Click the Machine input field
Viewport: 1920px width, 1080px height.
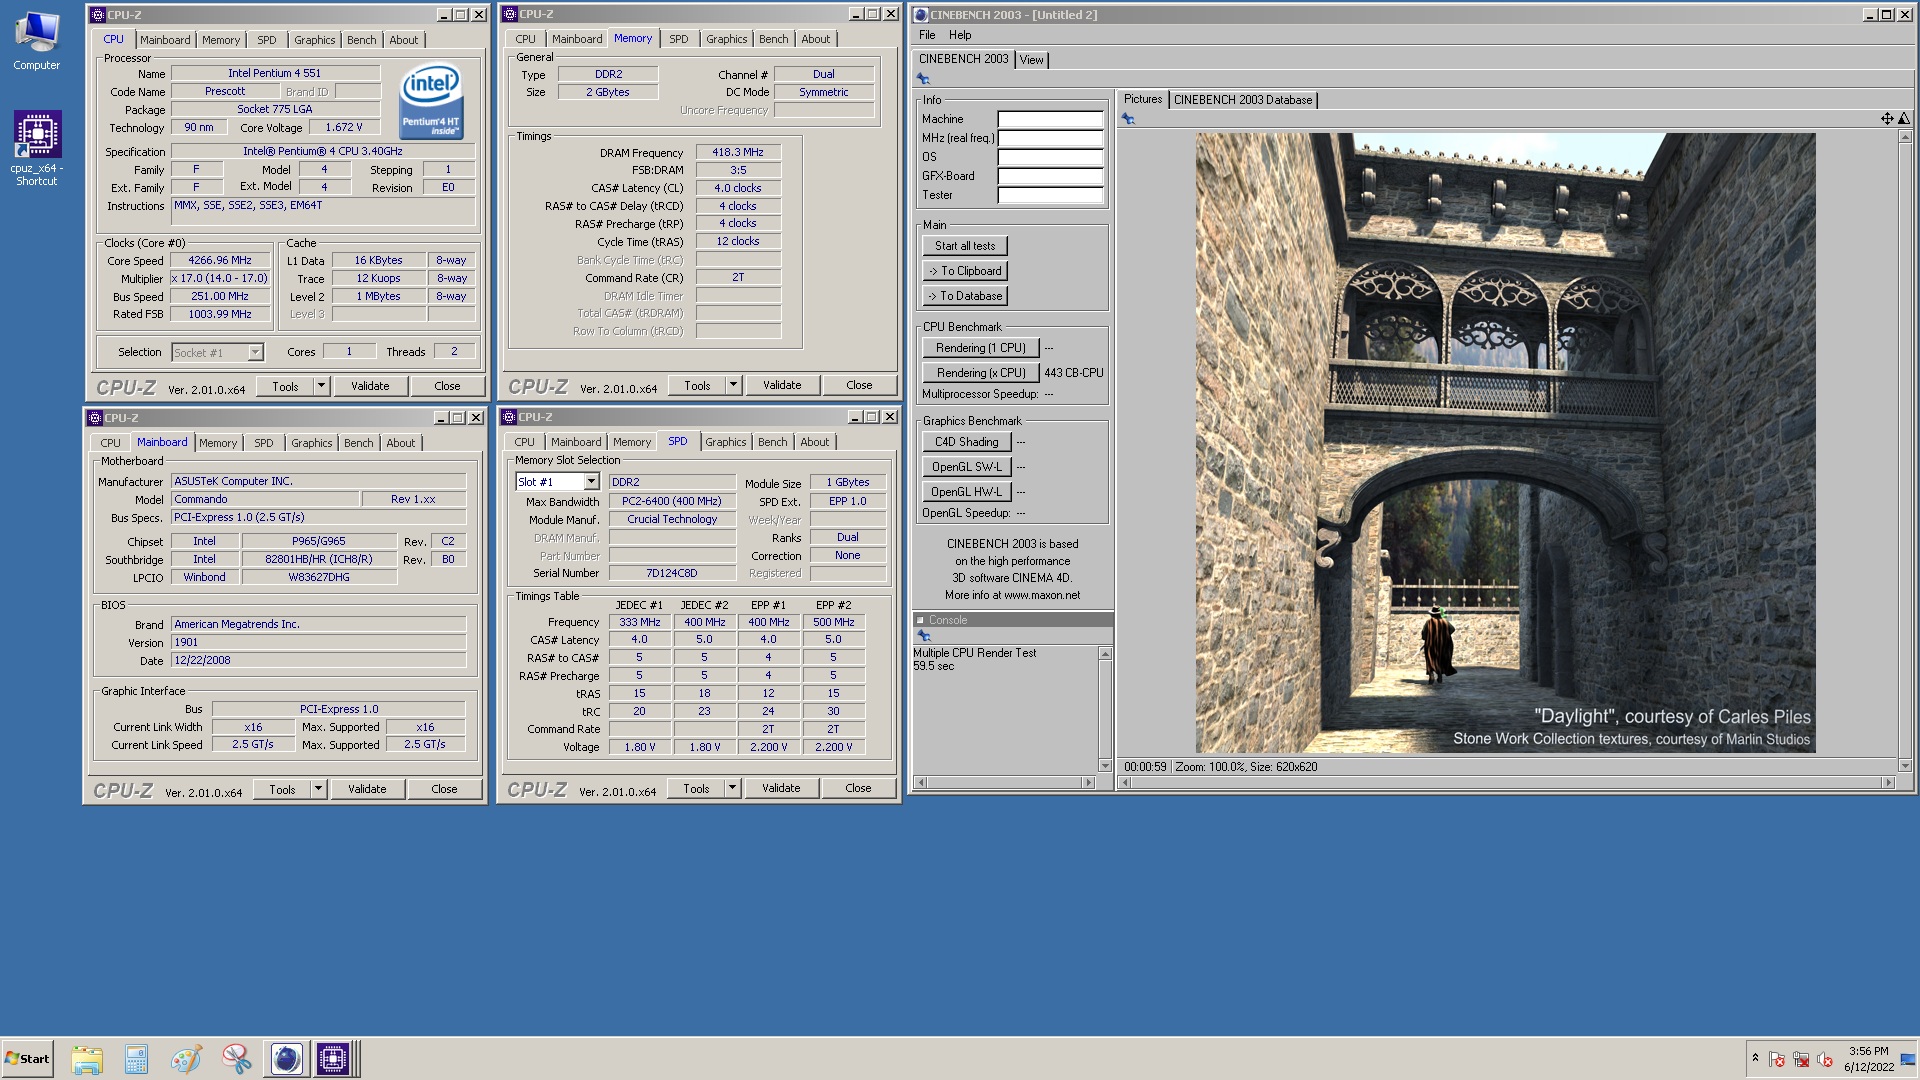click(1050, 119)
